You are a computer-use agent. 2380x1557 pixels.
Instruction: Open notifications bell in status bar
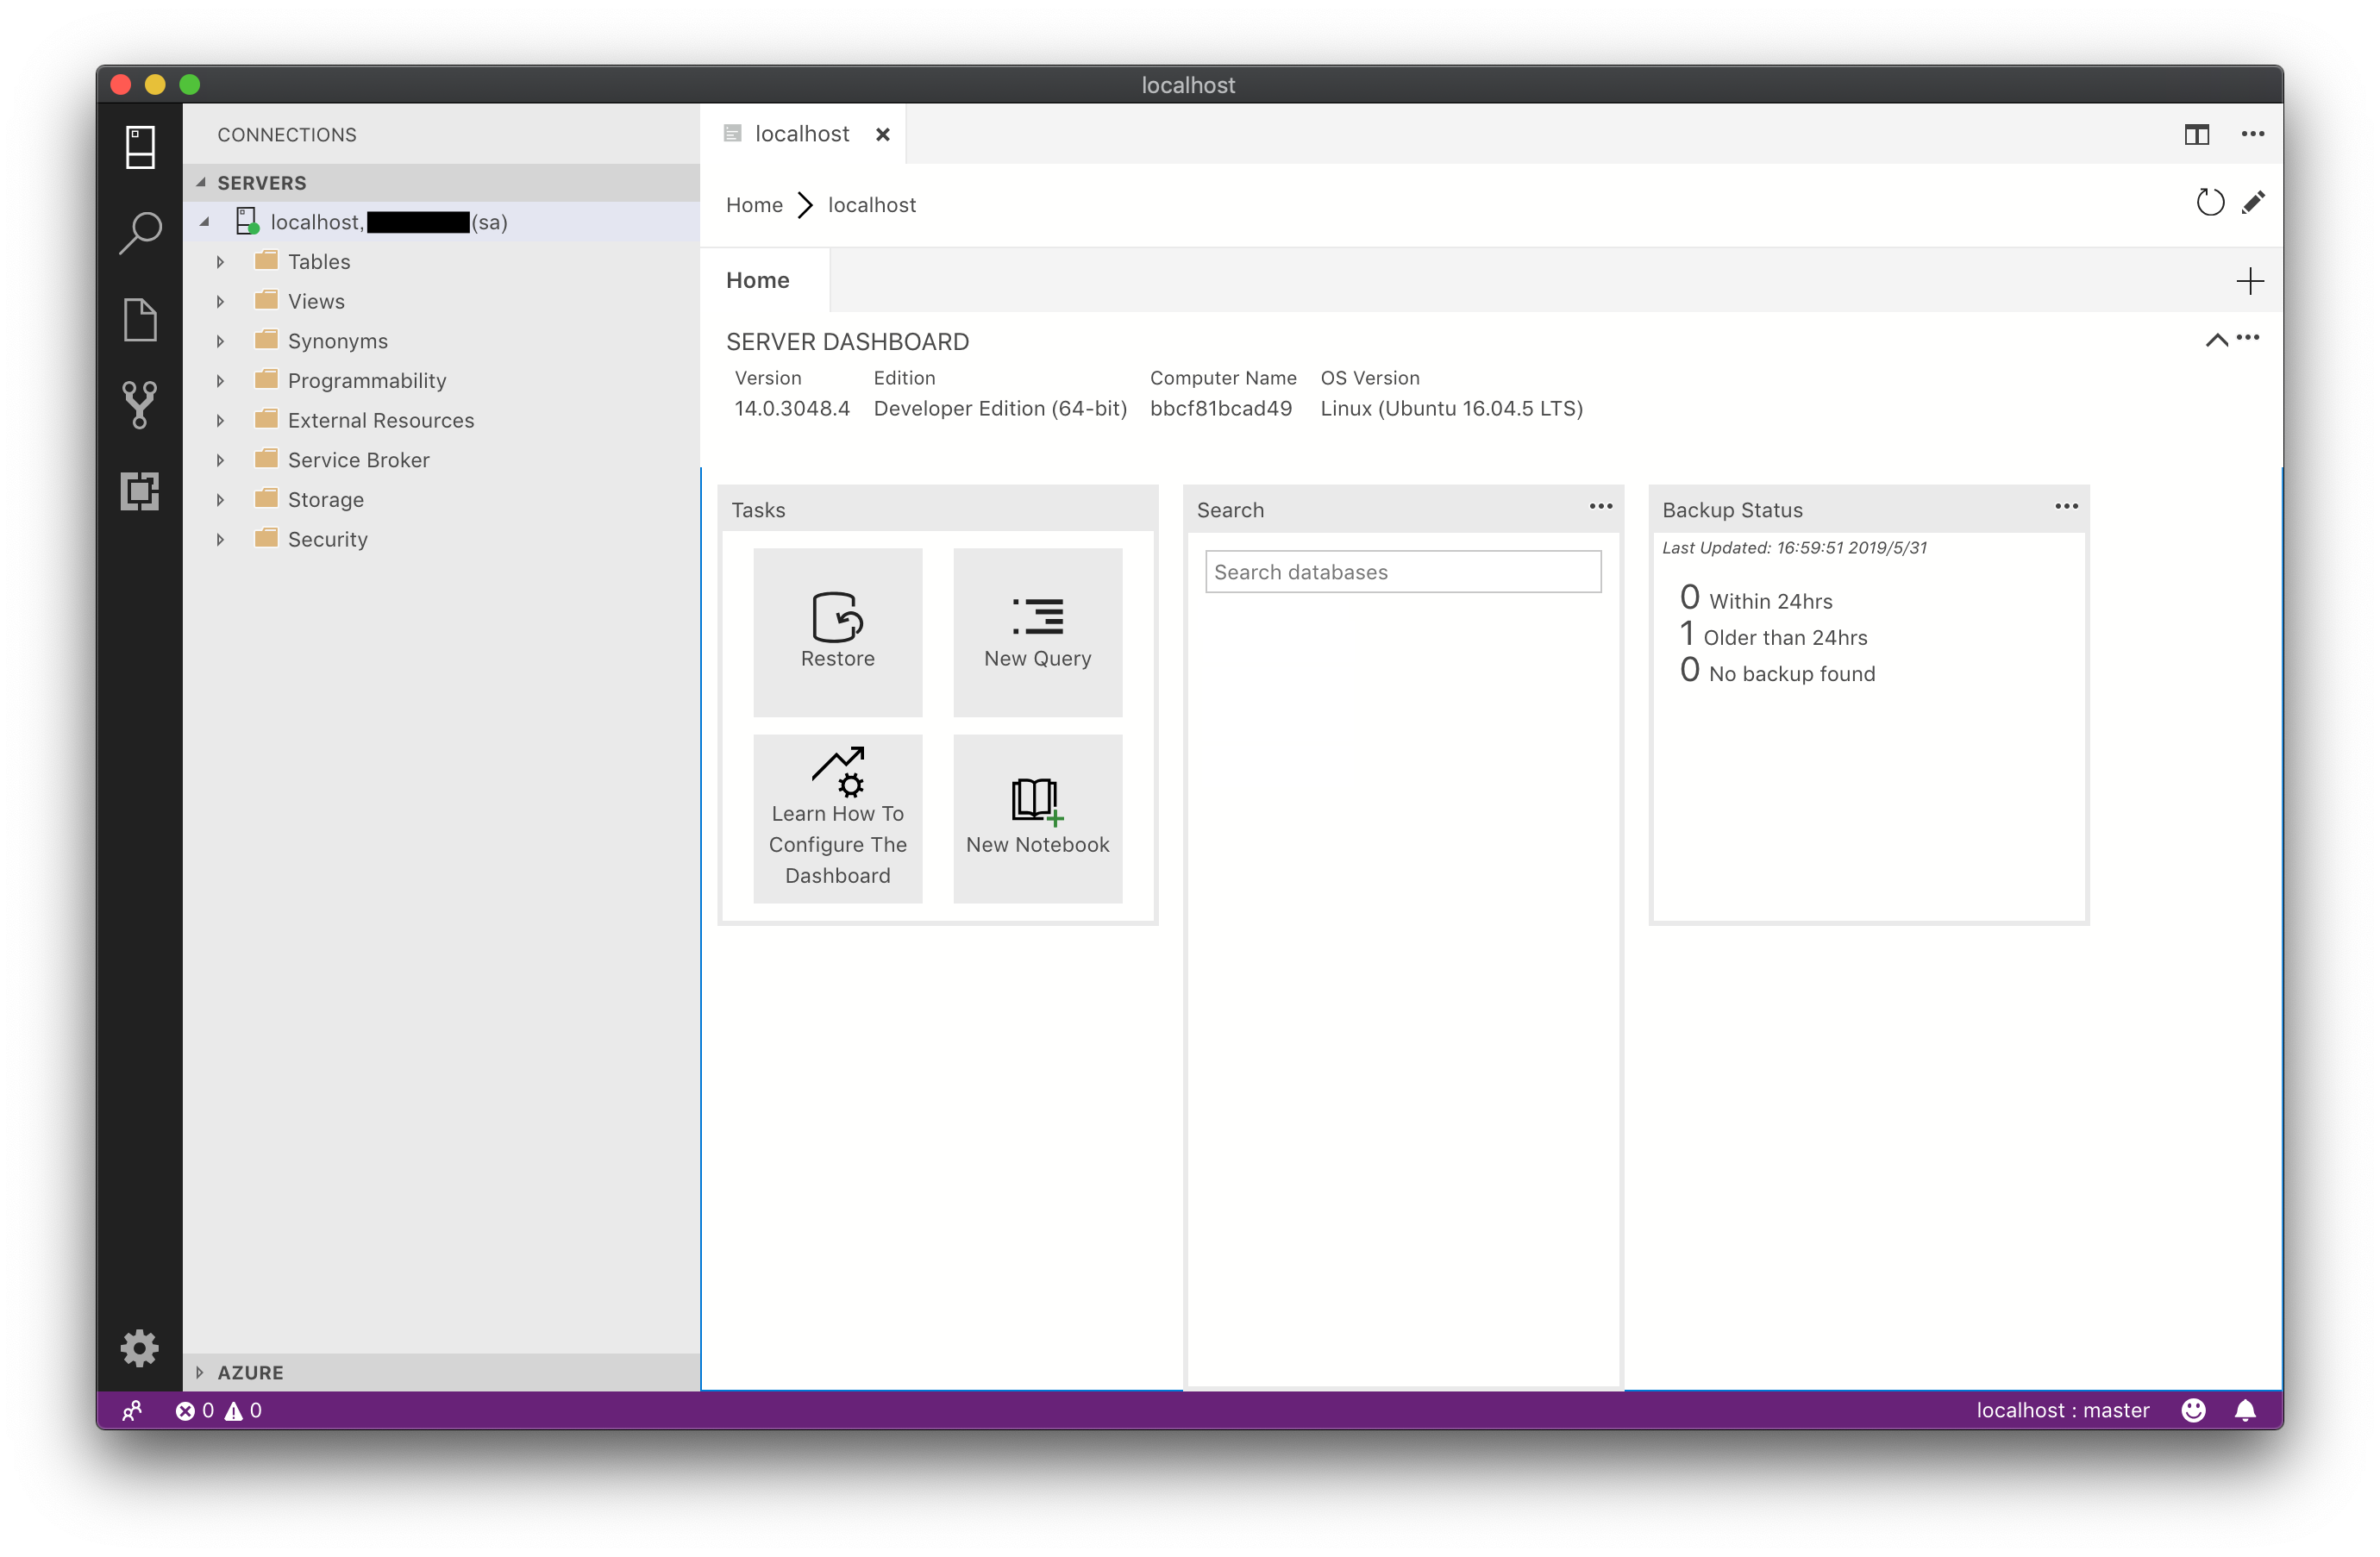[2245, 1410]
